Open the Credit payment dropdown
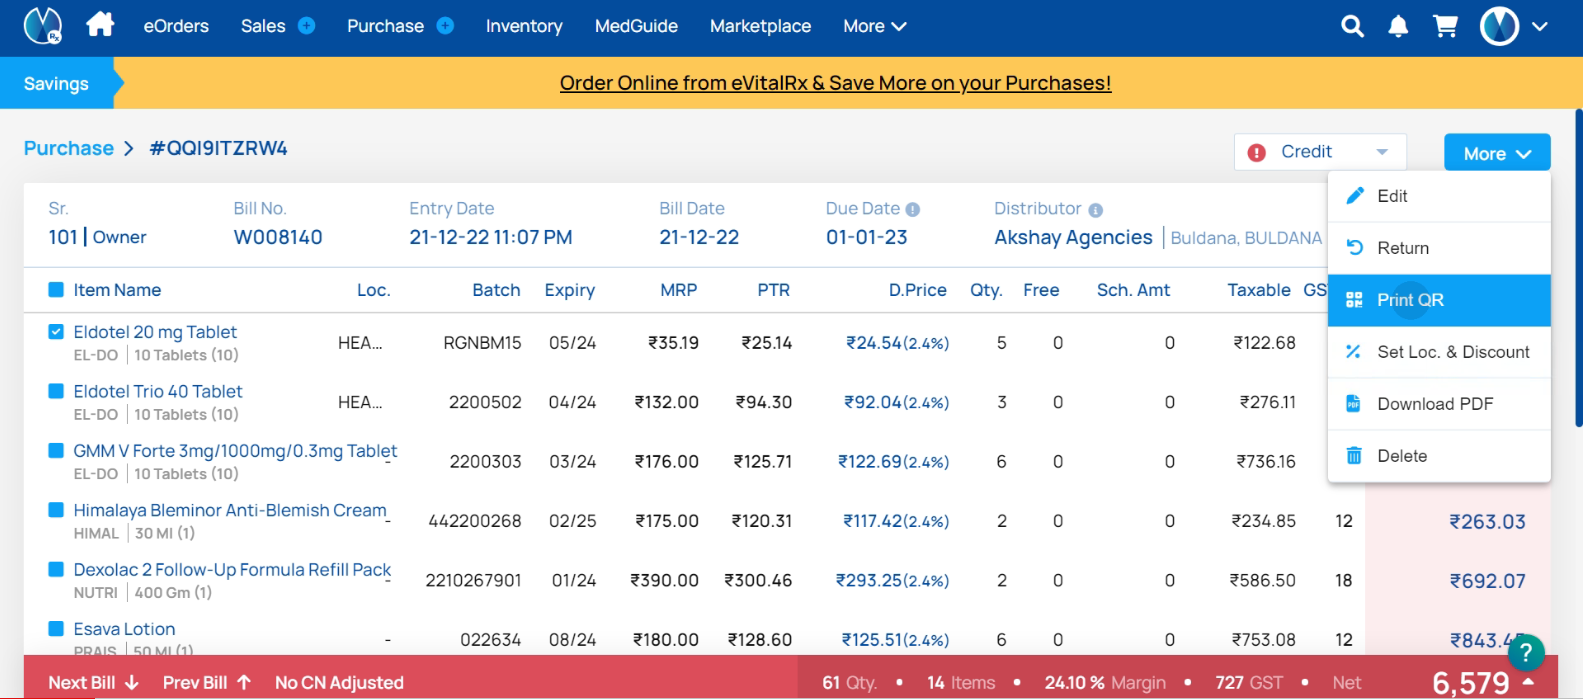 (x=1320, y=152)
